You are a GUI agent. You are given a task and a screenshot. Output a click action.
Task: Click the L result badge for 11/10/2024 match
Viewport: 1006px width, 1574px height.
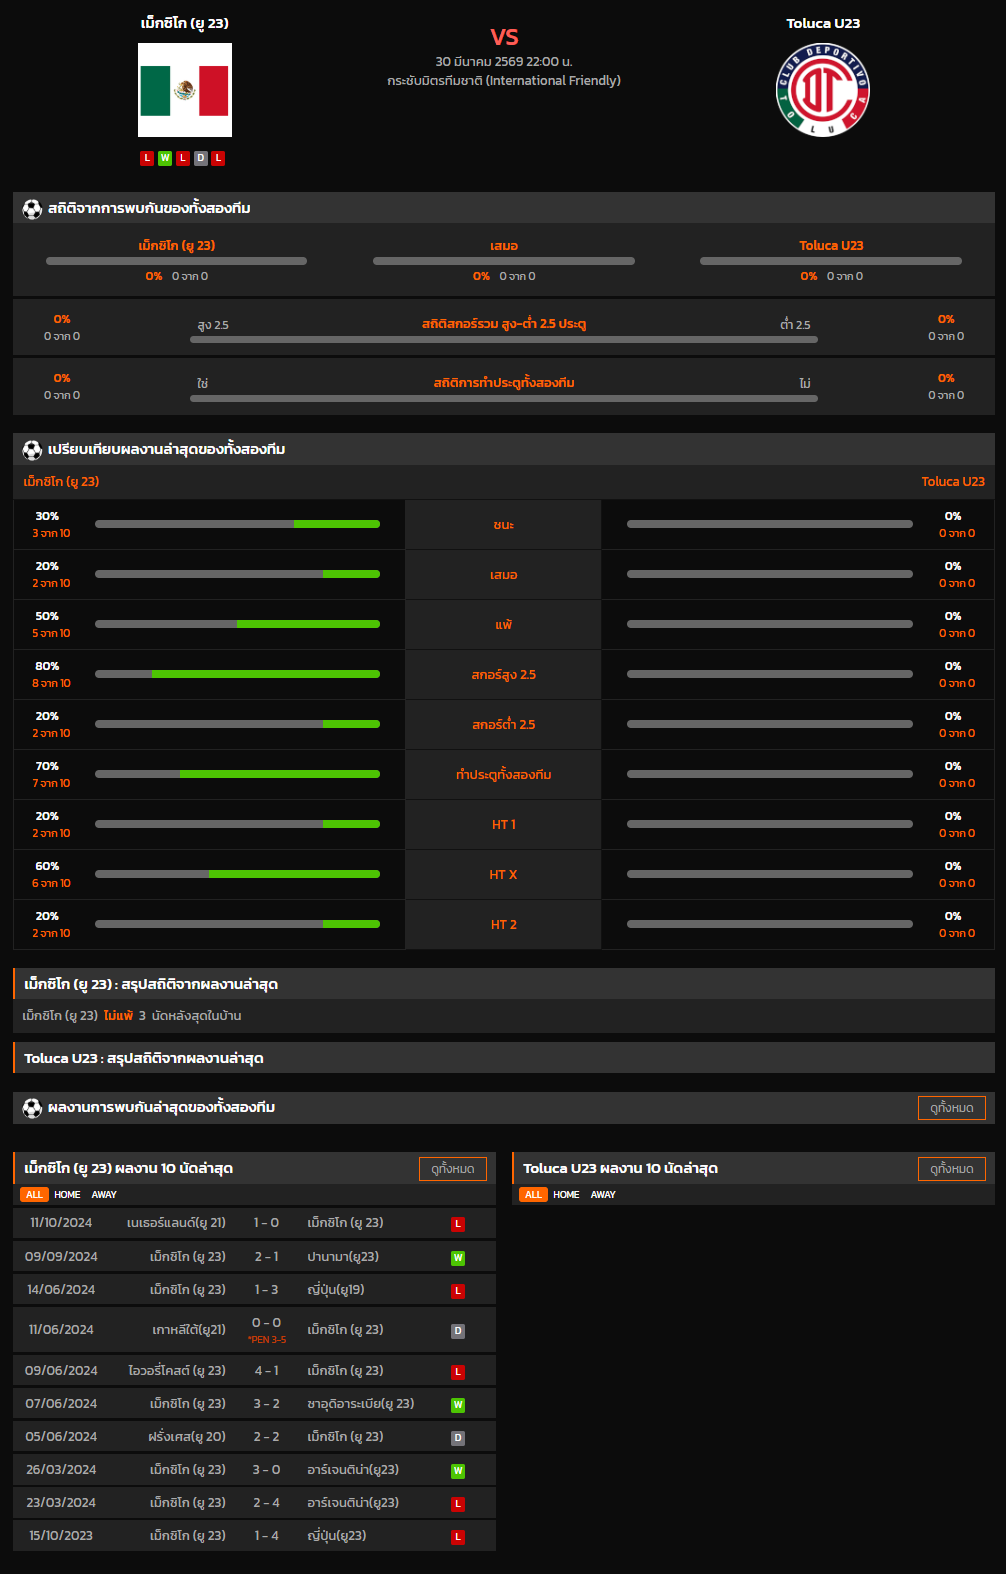(458, 1224)
